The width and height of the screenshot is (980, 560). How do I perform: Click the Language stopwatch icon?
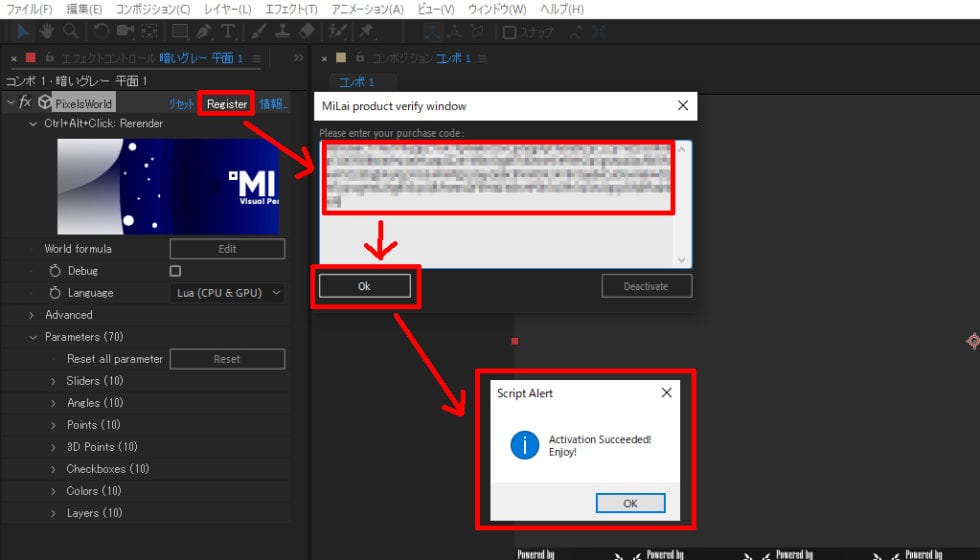[x=53, y=293]
